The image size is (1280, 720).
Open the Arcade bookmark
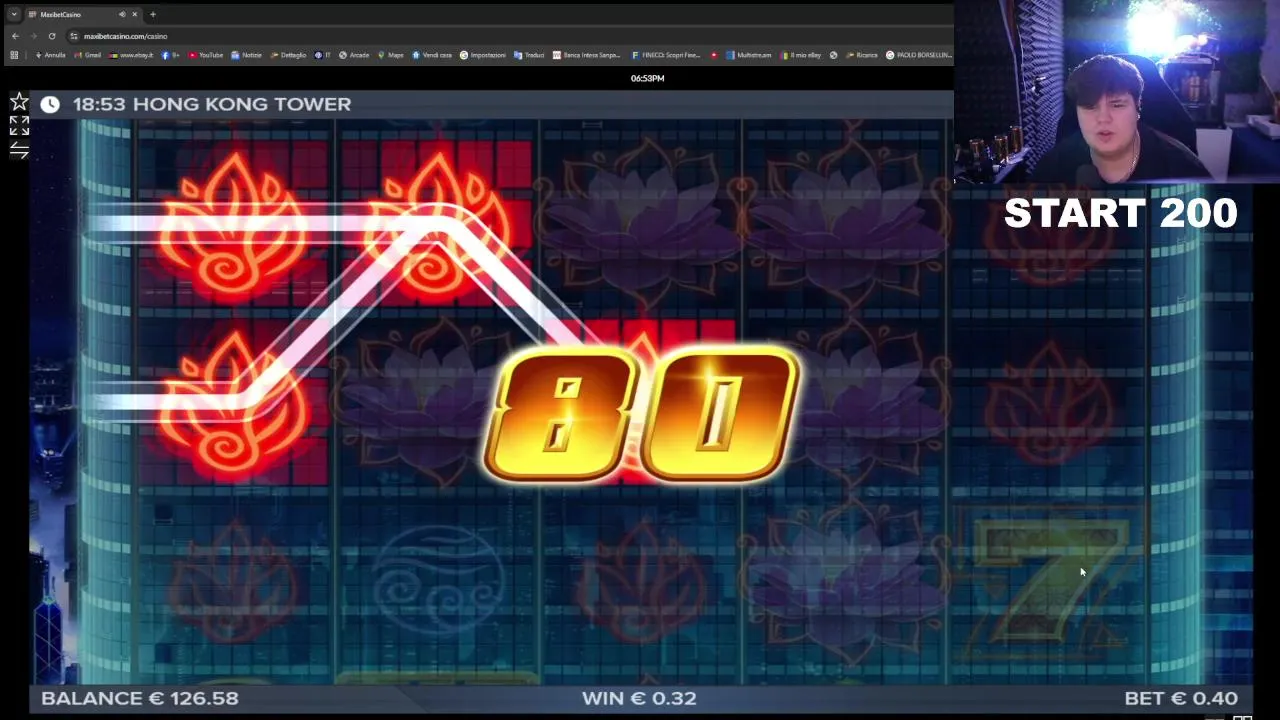pyautogui.click(x=354, y=55)
